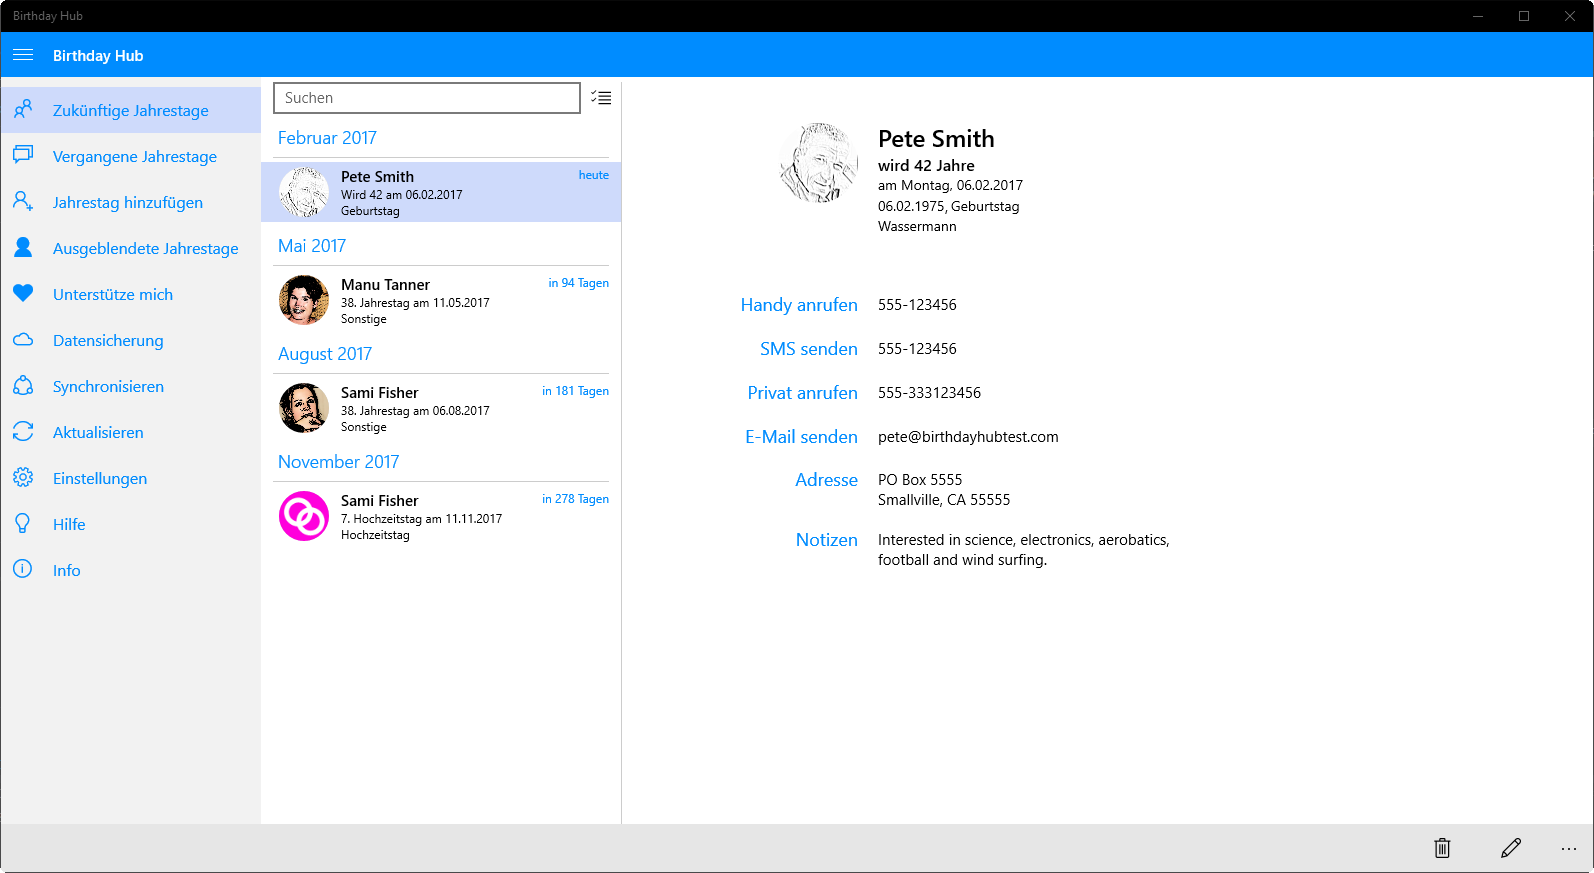Click the Suchen search field
Viewport: 1594px width, 873px height.
pyautogui.click(x=427, y=98)
